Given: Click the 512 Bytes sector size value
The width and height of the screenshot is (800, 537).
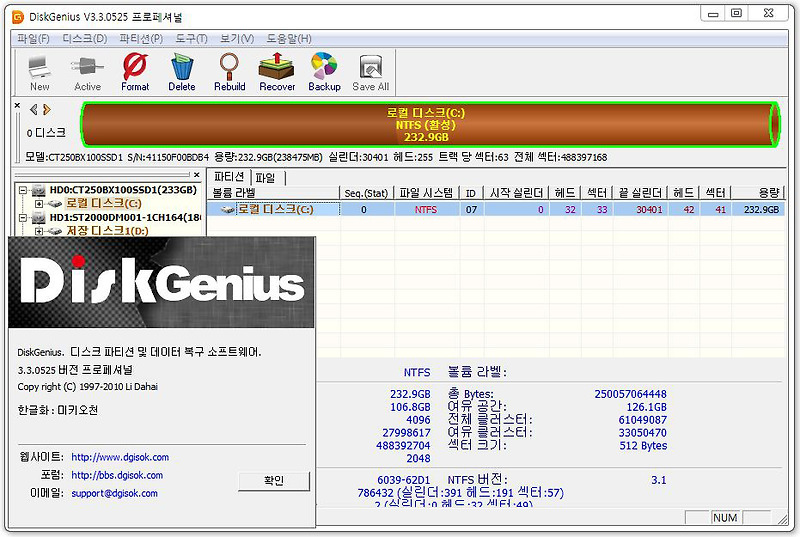Looking at the screenshot, I should 643,445.
